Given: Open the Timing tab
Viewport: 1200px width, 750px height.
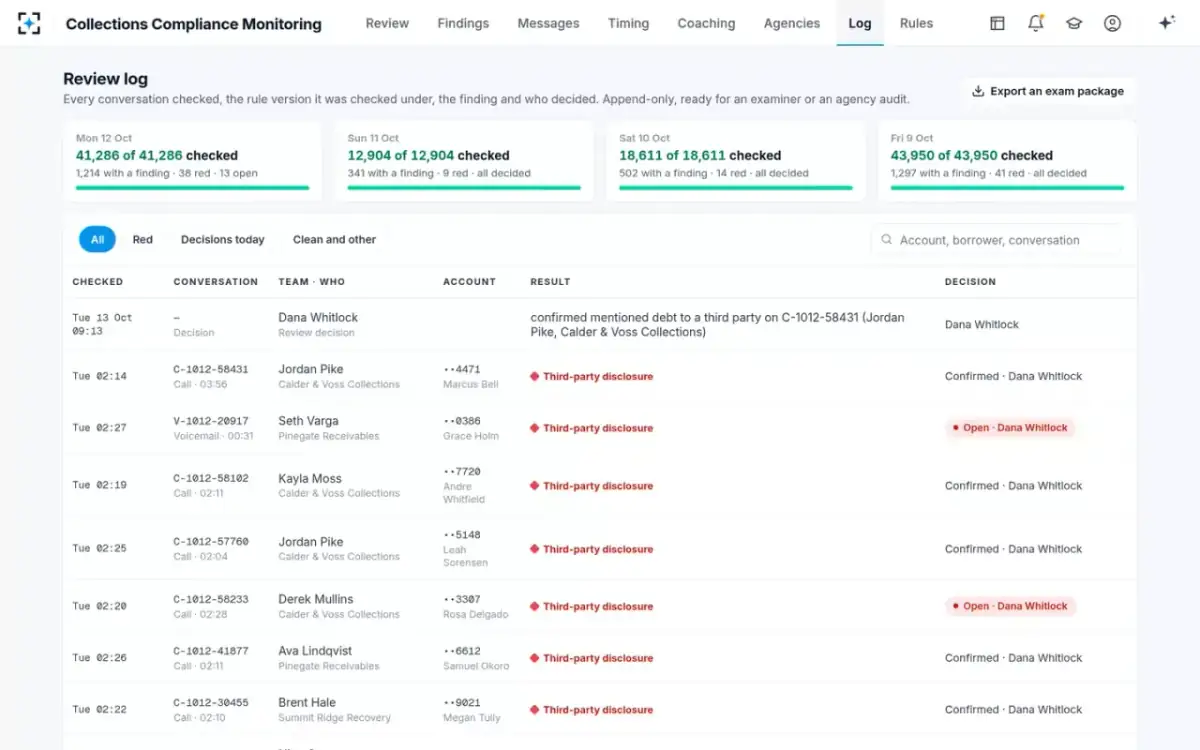Looking at the screenshot, I should click(628, 23).
